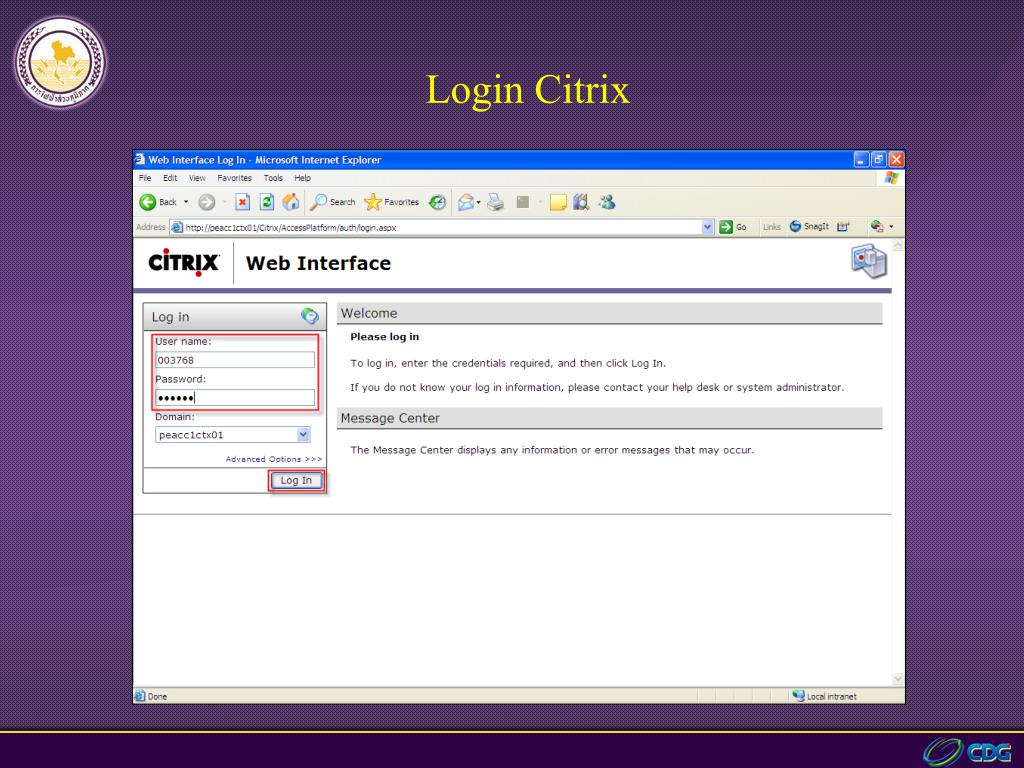1024x768 pixels.
Task: Click the browser Back button
Action: coord(154,202)
